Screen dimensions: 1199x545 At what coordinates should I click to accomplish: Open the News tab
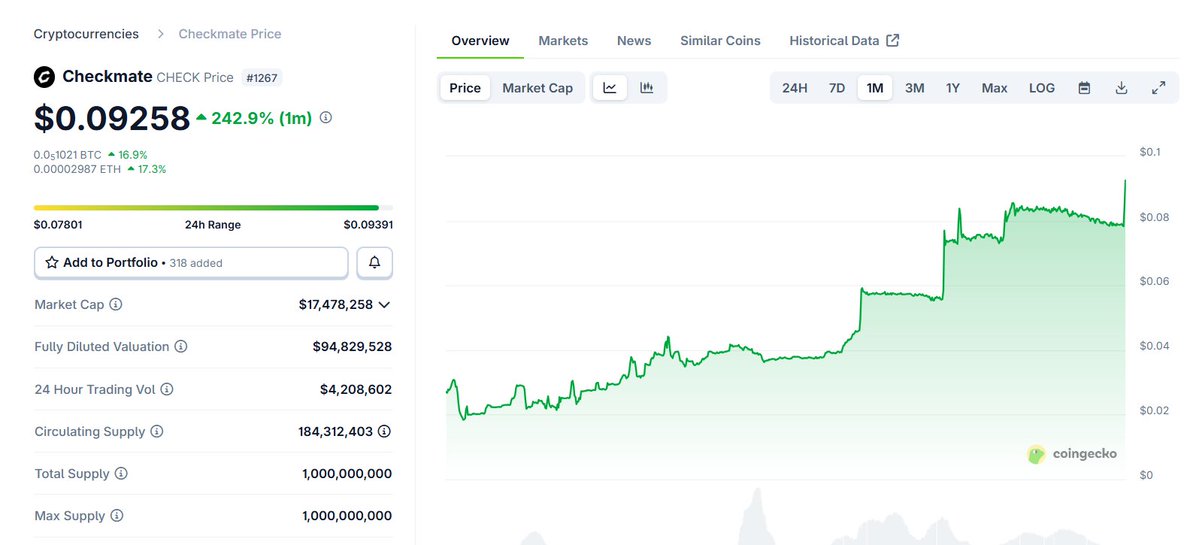pos(634,41)
